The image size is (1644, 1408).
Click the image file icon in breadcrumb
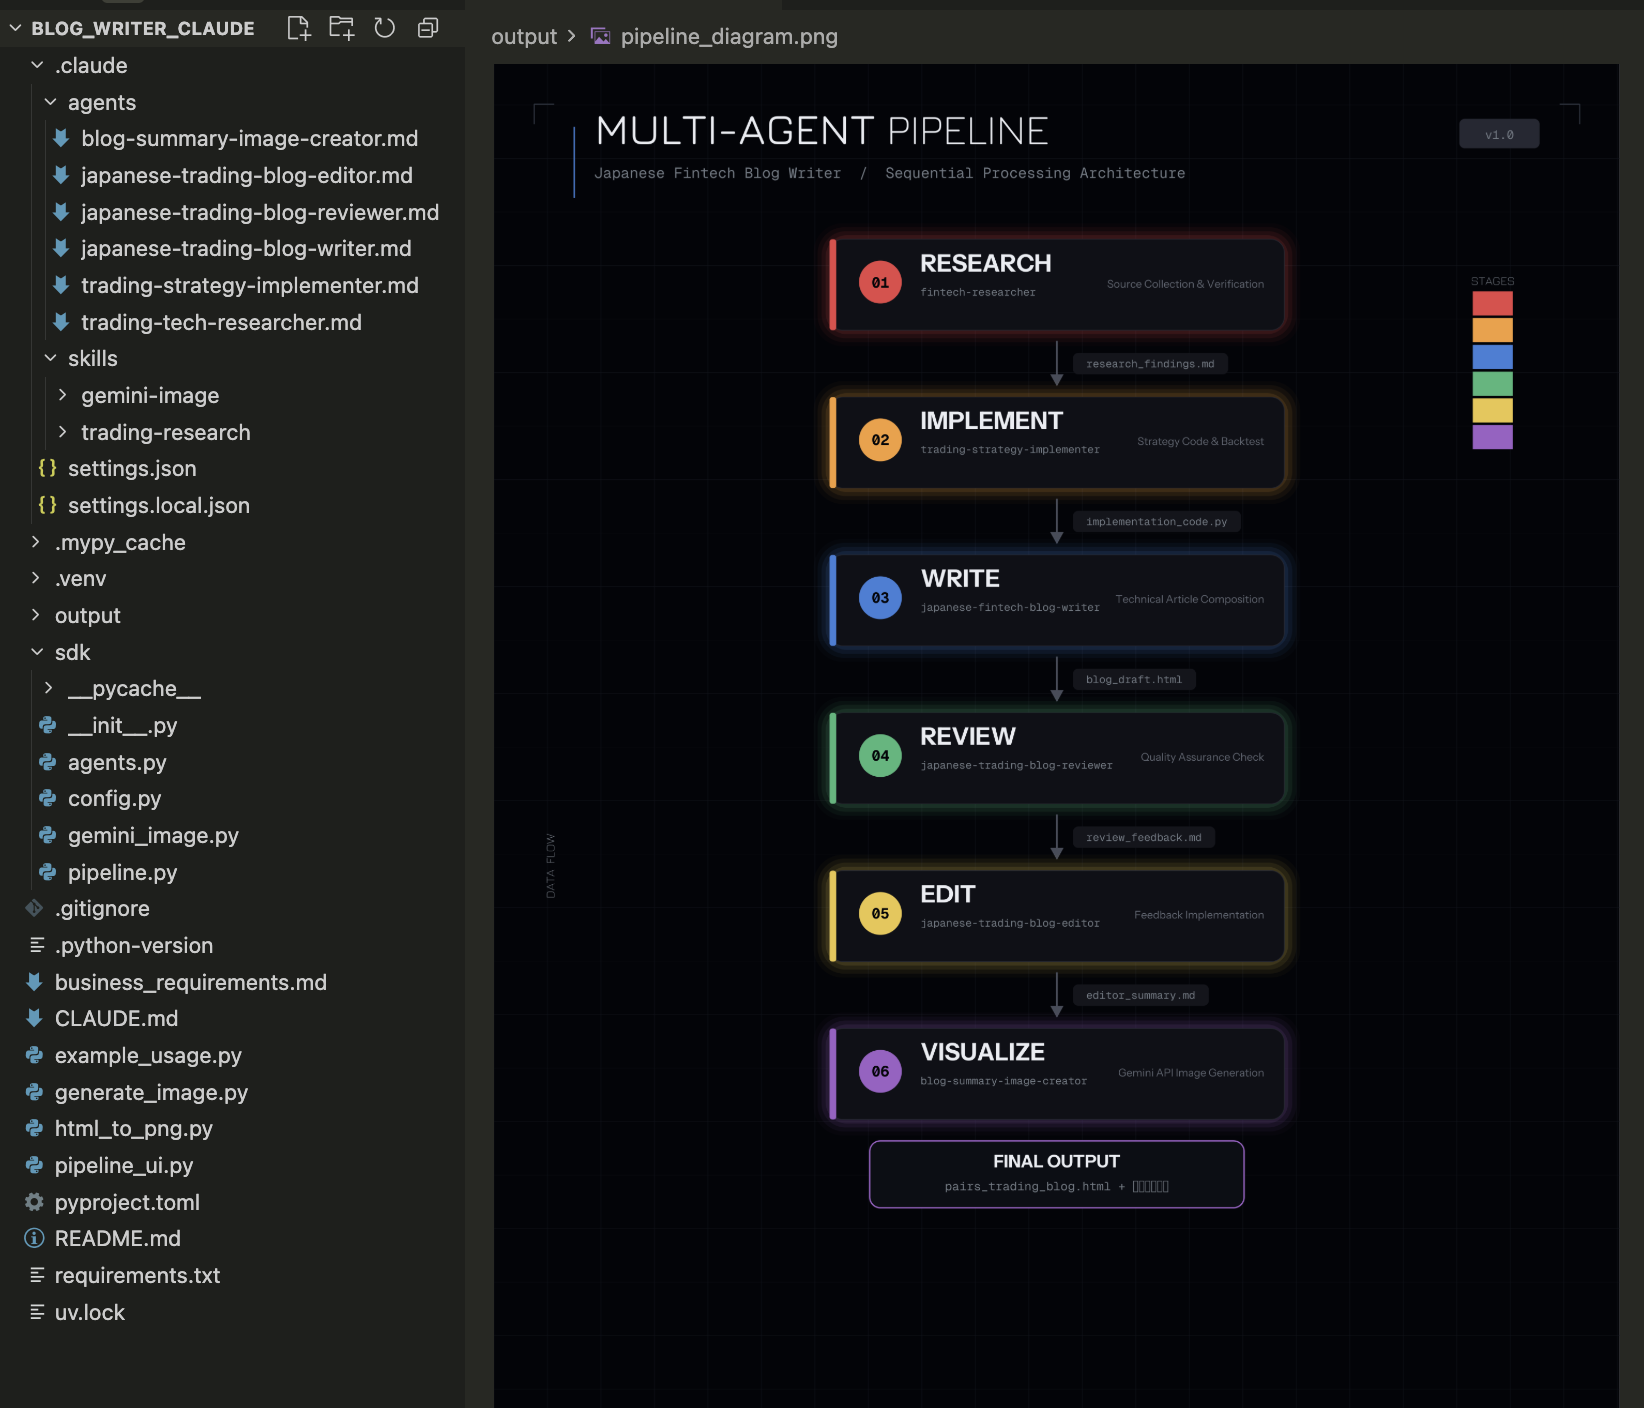coord(600,36)
